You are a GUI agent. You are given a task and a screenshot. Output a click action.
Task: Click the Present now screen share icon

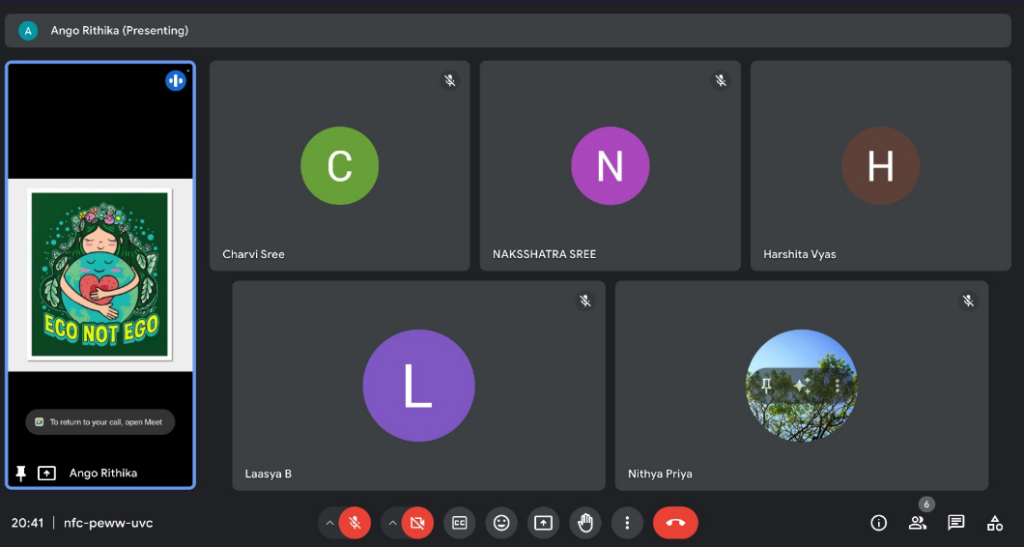tap(543, 522)
